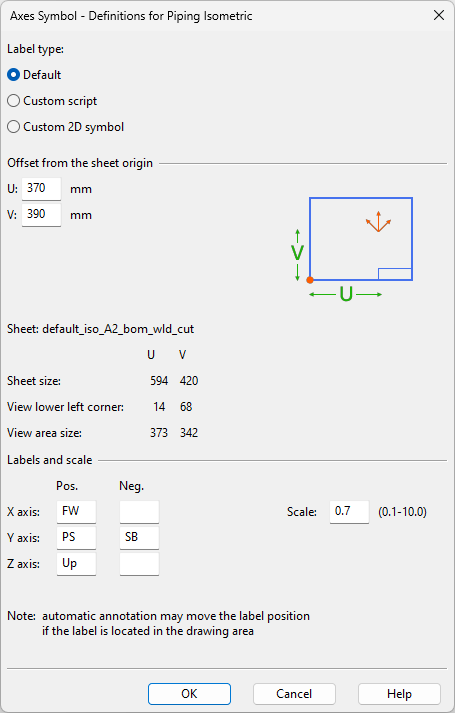The width and height of the screenshot is (455, 713).
Task: Click the blue sheet outline preview
Action: 361,239
